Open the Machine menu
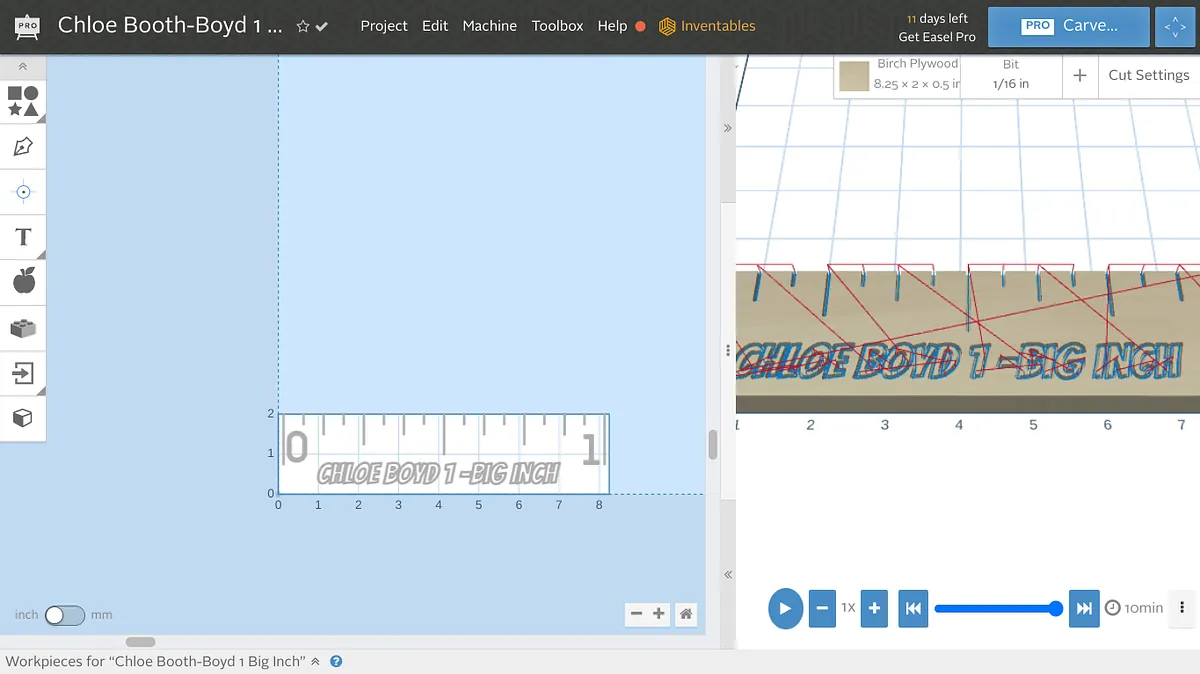 click(489, 26)
